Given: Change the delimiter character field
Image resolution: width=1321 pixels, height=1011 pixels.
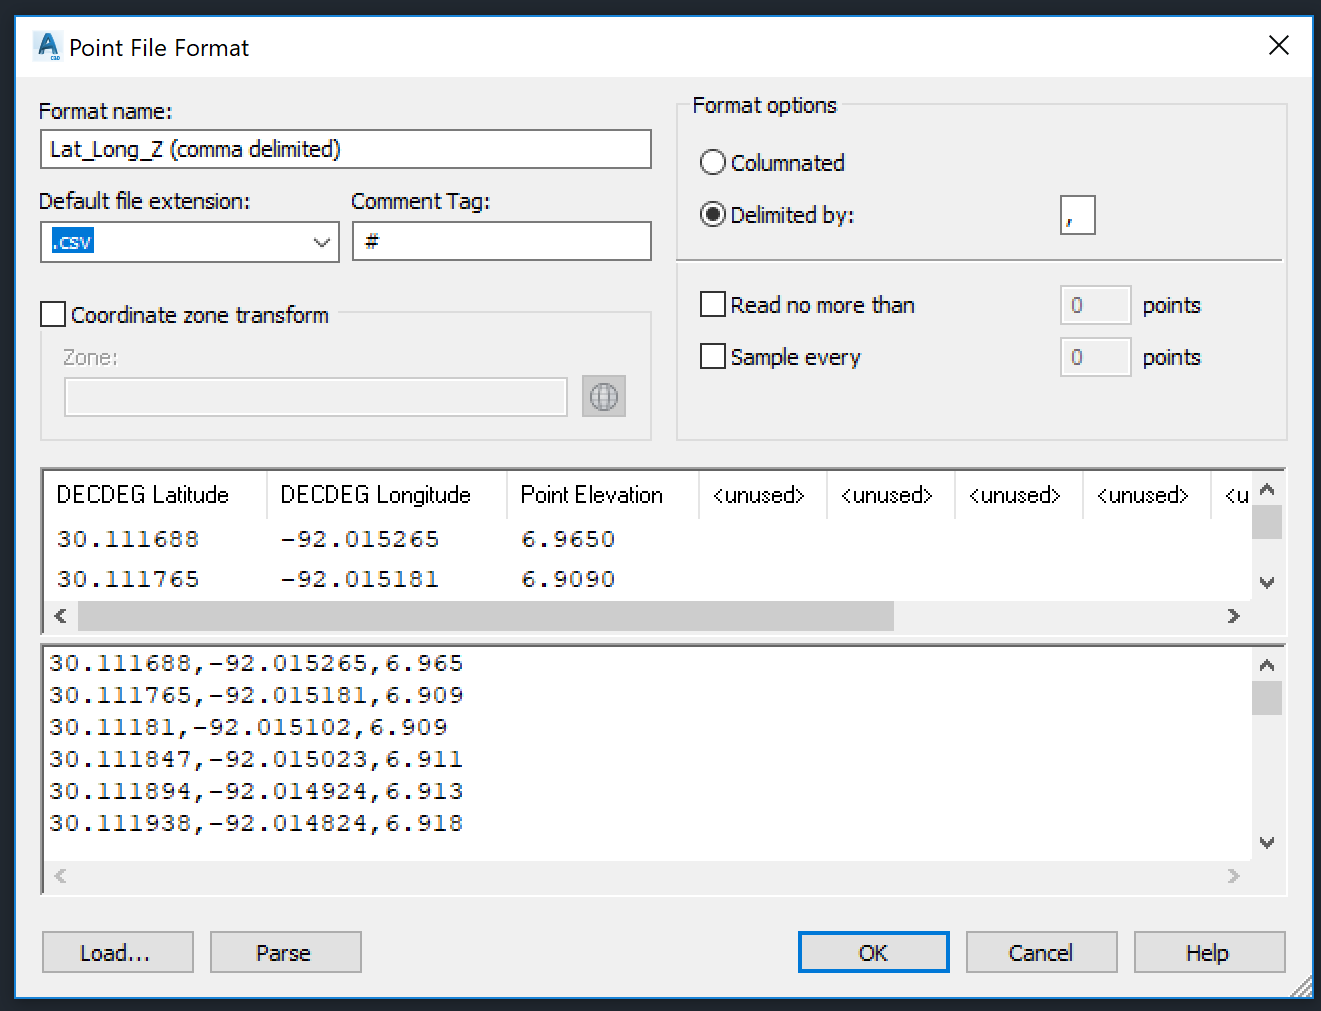Looking at the screenshot, I should click(x=1077, y=214).
